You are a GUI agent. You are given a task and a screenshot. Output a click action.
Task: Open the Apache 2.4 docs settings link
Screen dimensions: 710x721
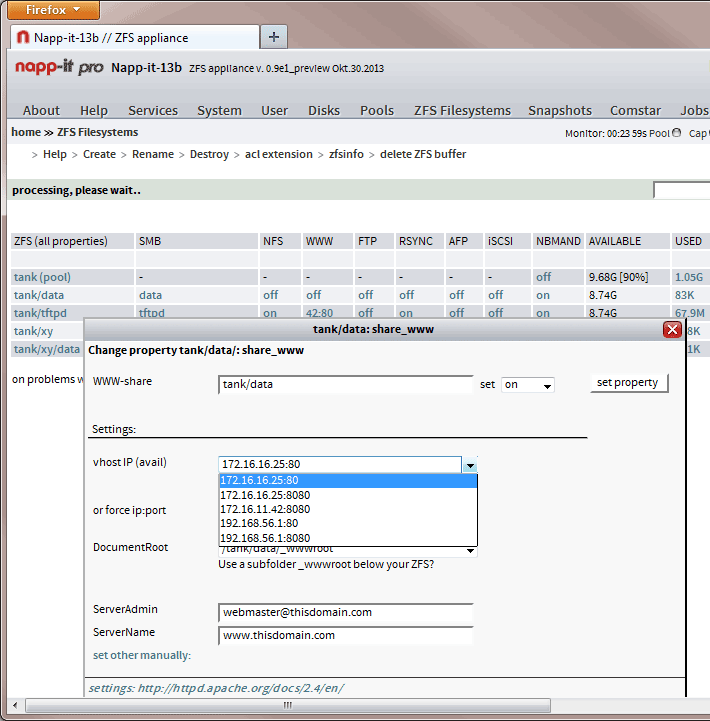[216, 688]
